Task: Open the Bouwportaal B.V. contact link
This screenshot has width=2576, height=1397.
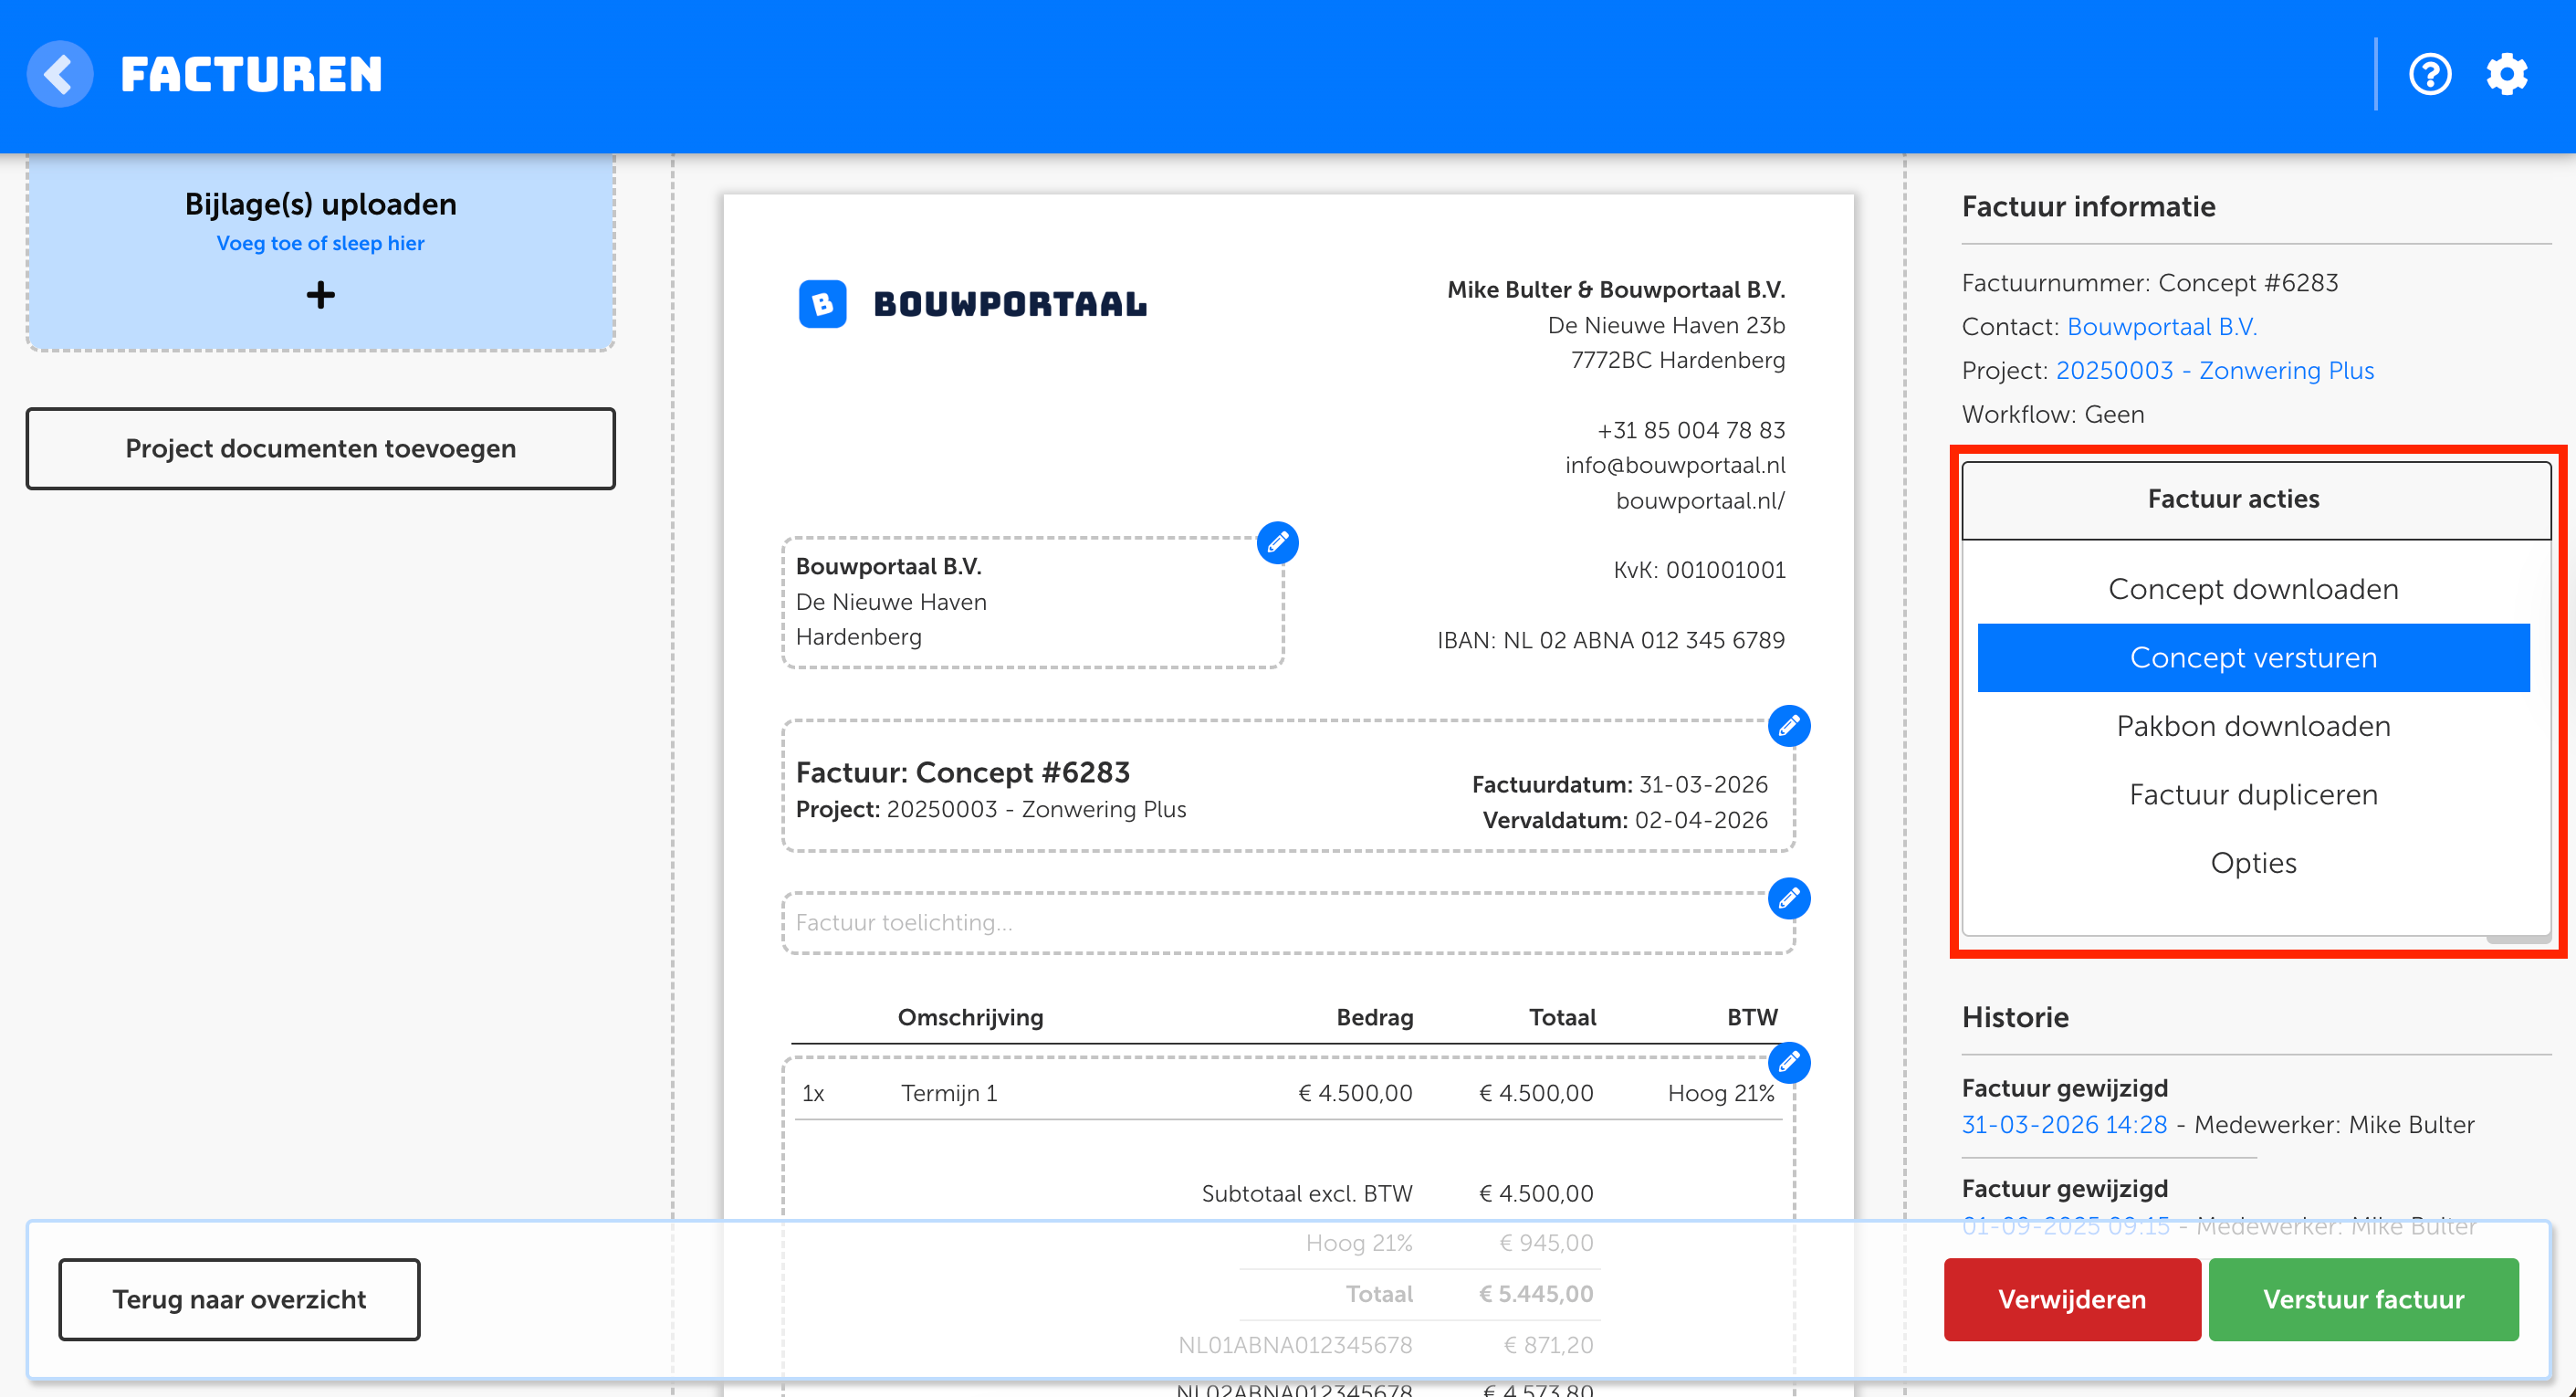Action: (2162, 327)
